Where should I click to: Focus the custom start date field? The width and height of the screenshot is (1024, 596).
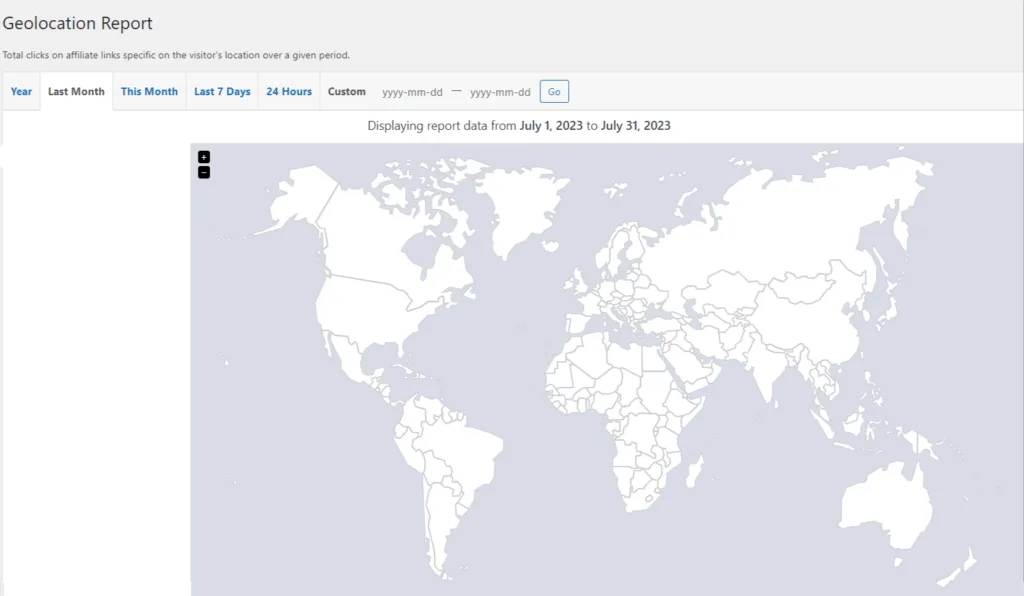pos(412,92)
